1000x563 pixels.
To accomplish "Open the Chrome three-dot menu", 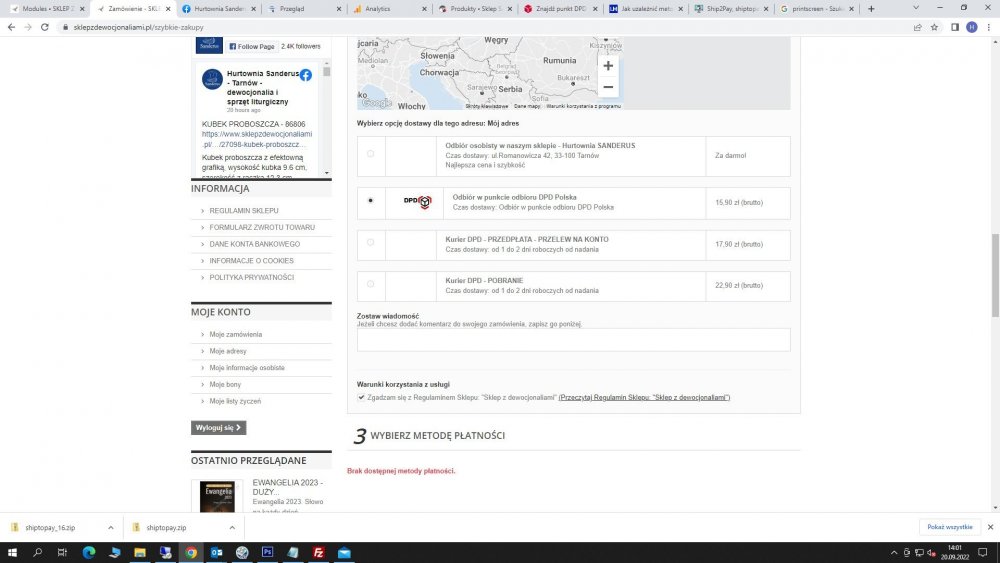I will point(989,27).
